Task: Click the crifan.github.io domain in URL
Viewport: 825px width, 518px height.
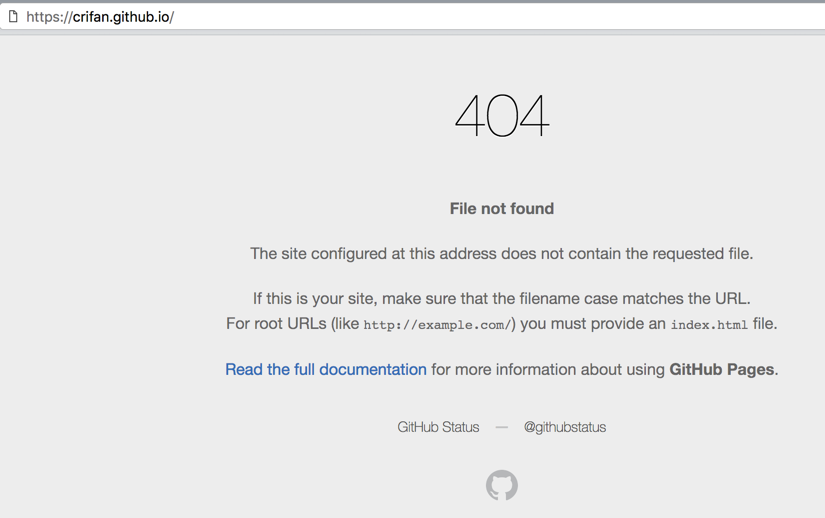Action: 121,17
